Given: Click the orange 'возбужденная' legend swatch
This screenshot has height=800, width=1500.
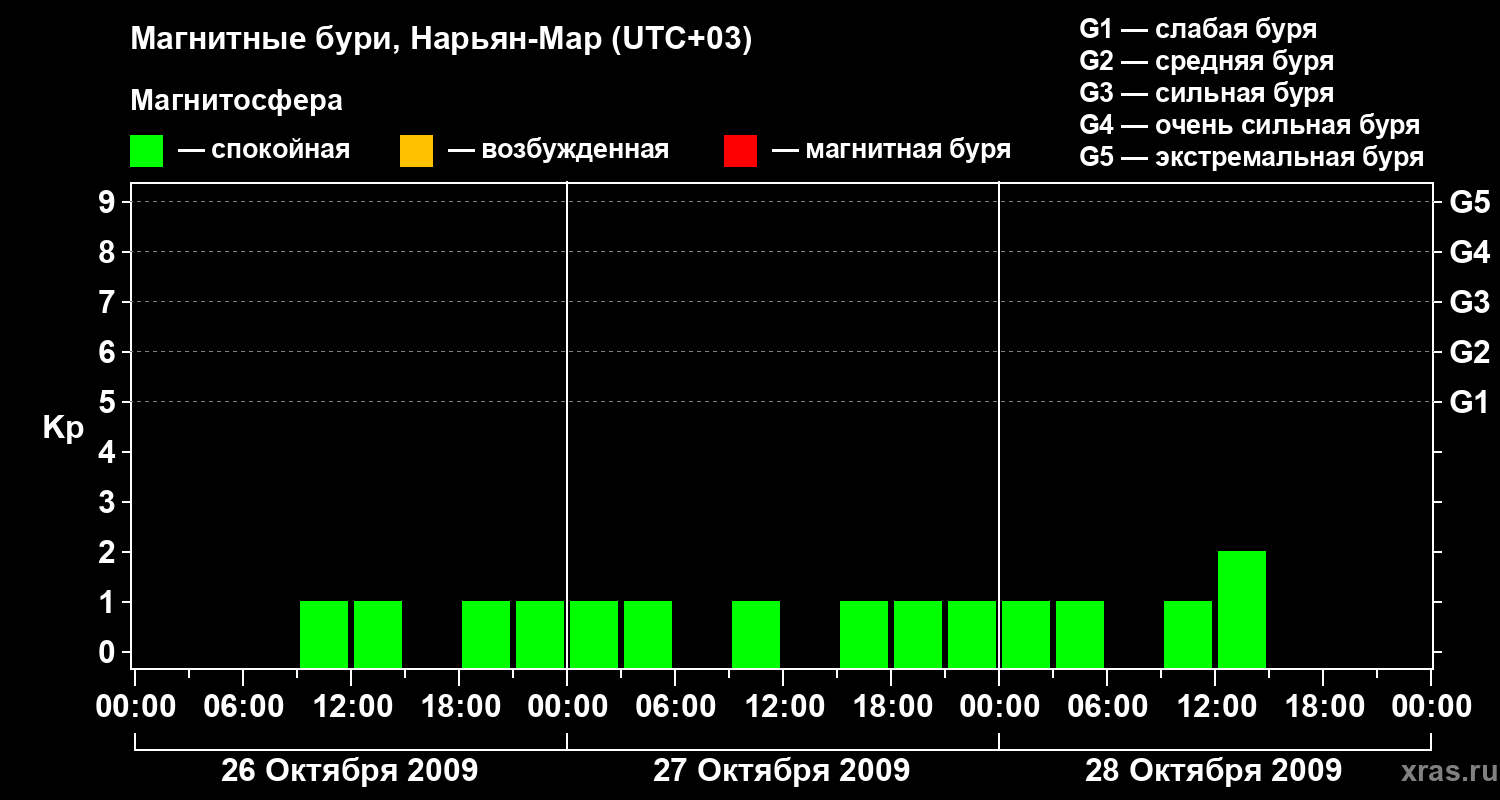Looking at the screenshot, I should (x=416, y=151).
